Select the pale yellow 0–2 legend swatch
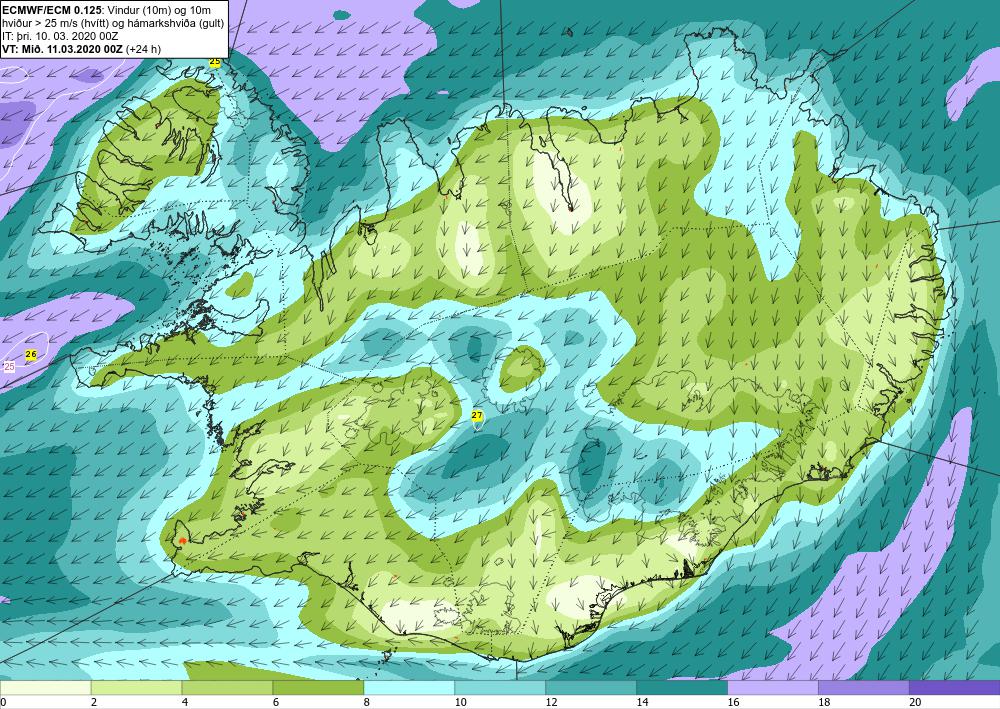This screenshot has width=1000, height=709. tap(45, 687)
